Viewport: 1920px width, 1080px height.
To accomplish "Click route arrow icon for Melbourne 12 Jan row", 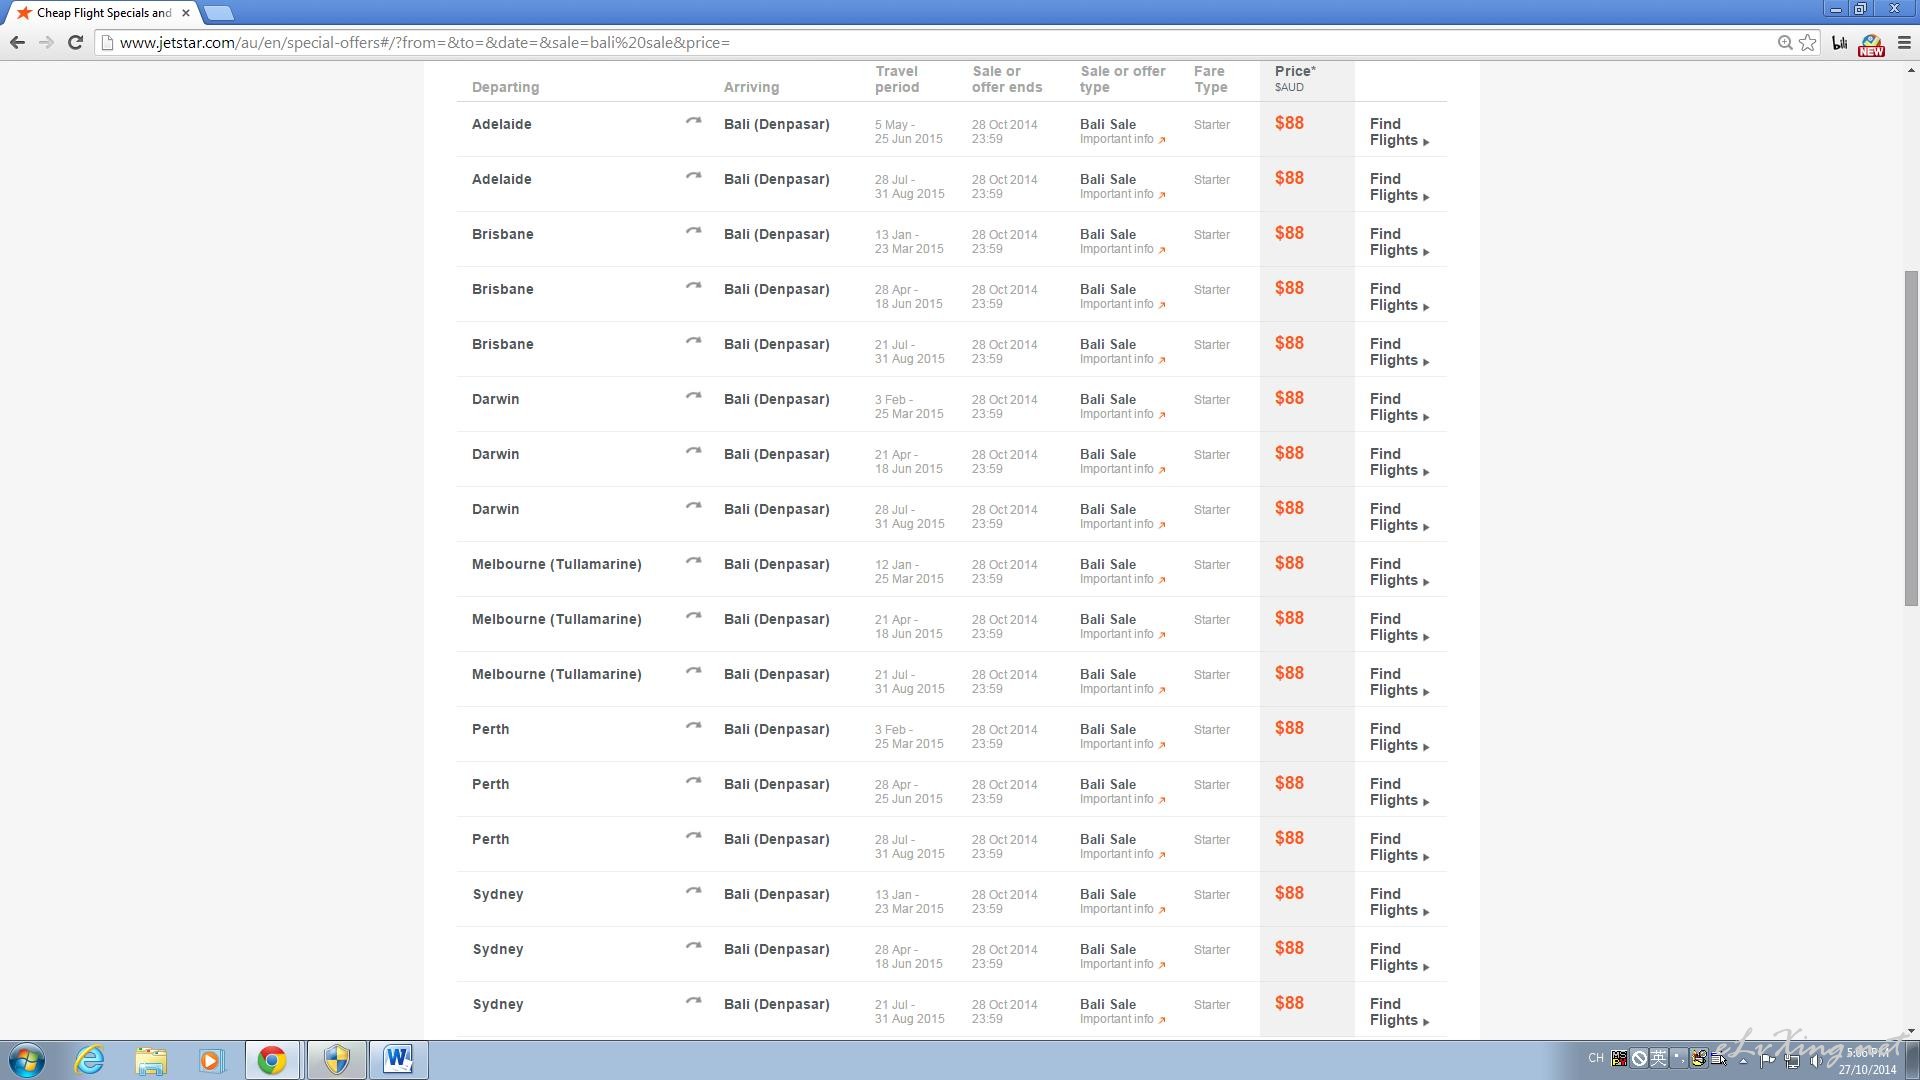I will tap(693, 561).
